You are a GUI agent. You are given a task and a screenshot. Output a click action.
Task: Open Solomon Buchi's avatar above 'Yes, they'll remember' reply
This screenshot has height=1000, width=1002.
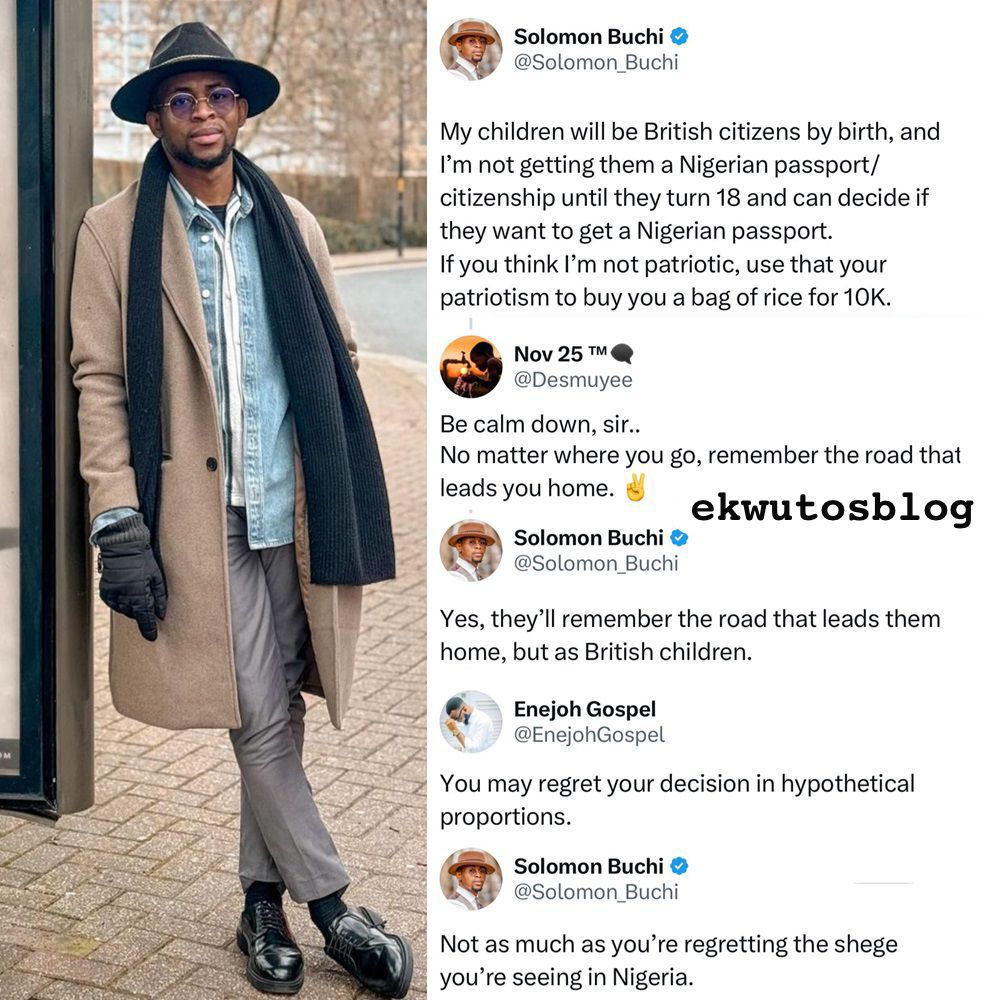(471, 551)
